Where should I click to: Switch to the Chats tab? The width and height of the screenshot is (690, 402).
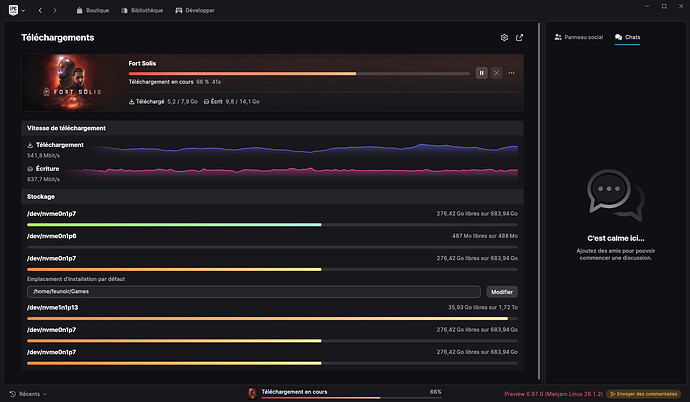(628, 37)
